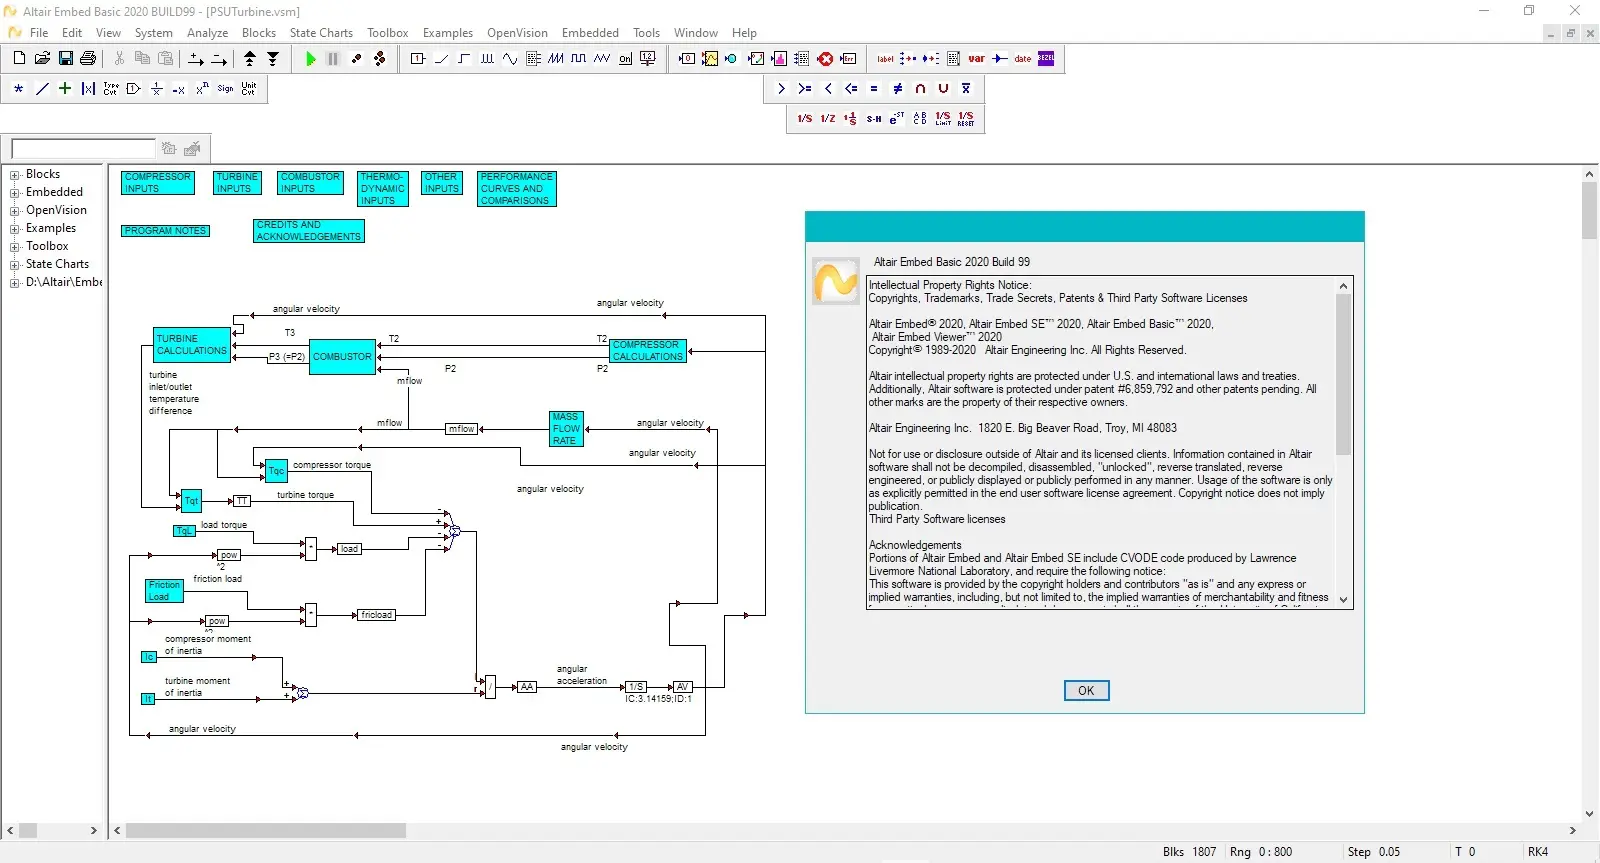Insert the sample-and-hold S-H block
Viewport: 1600px width, 863px height.
pos(874,119)
